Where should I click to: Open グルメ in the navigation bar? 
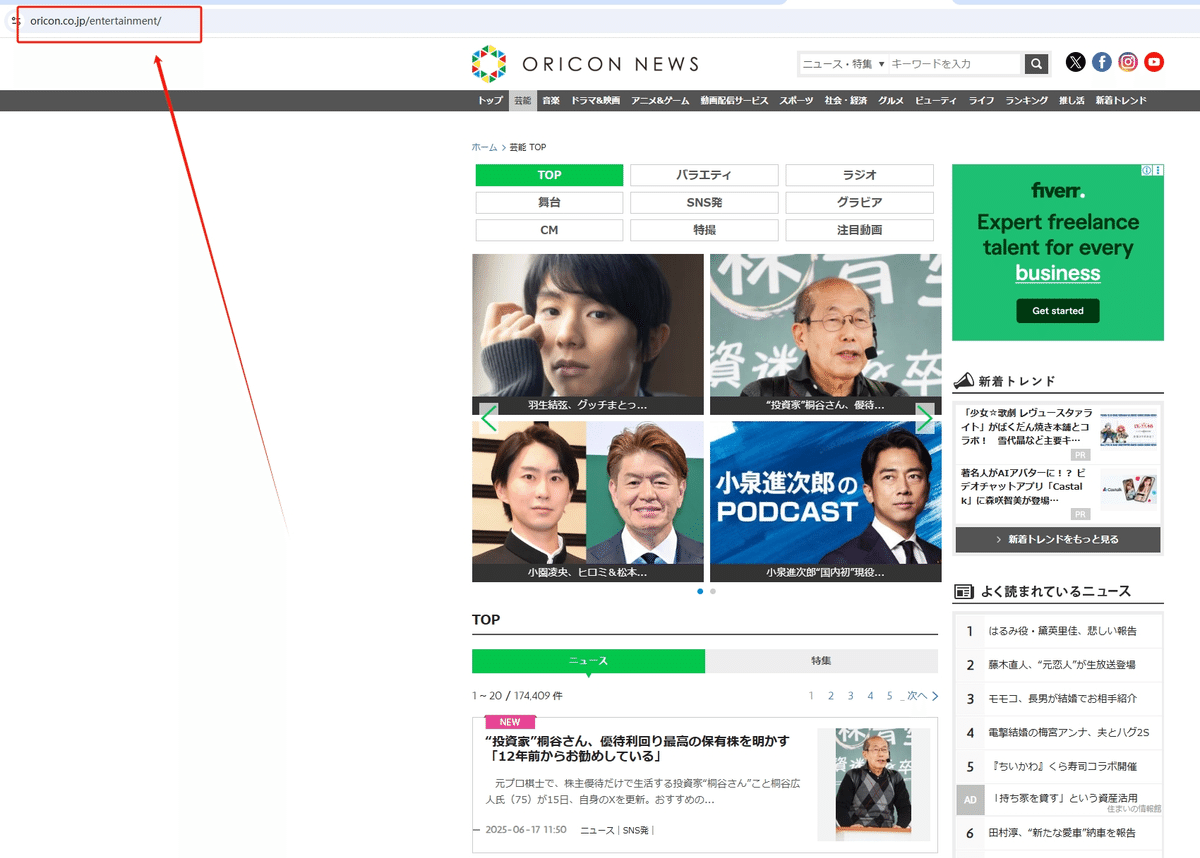[891, 101]
